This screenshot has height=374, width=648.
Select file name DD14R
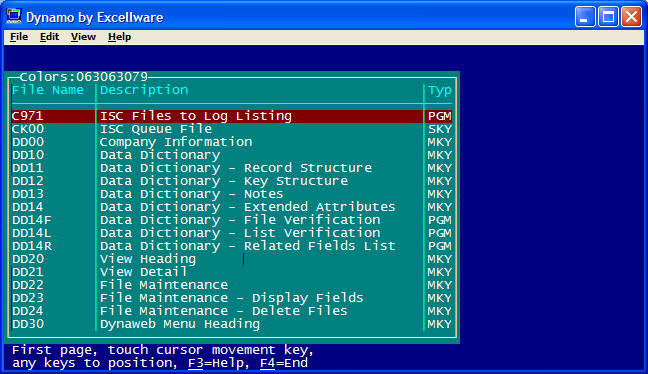(32, 246)
